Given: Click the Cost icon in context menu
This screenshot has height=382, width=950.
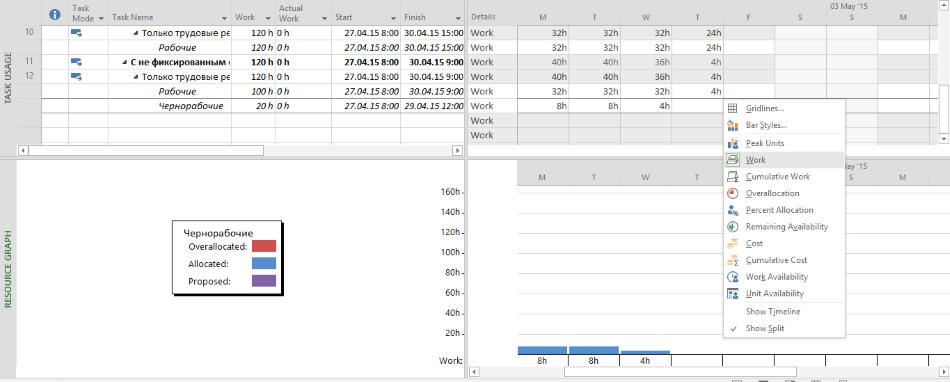Looking at the screenshot, I should [x=732, y=243].
